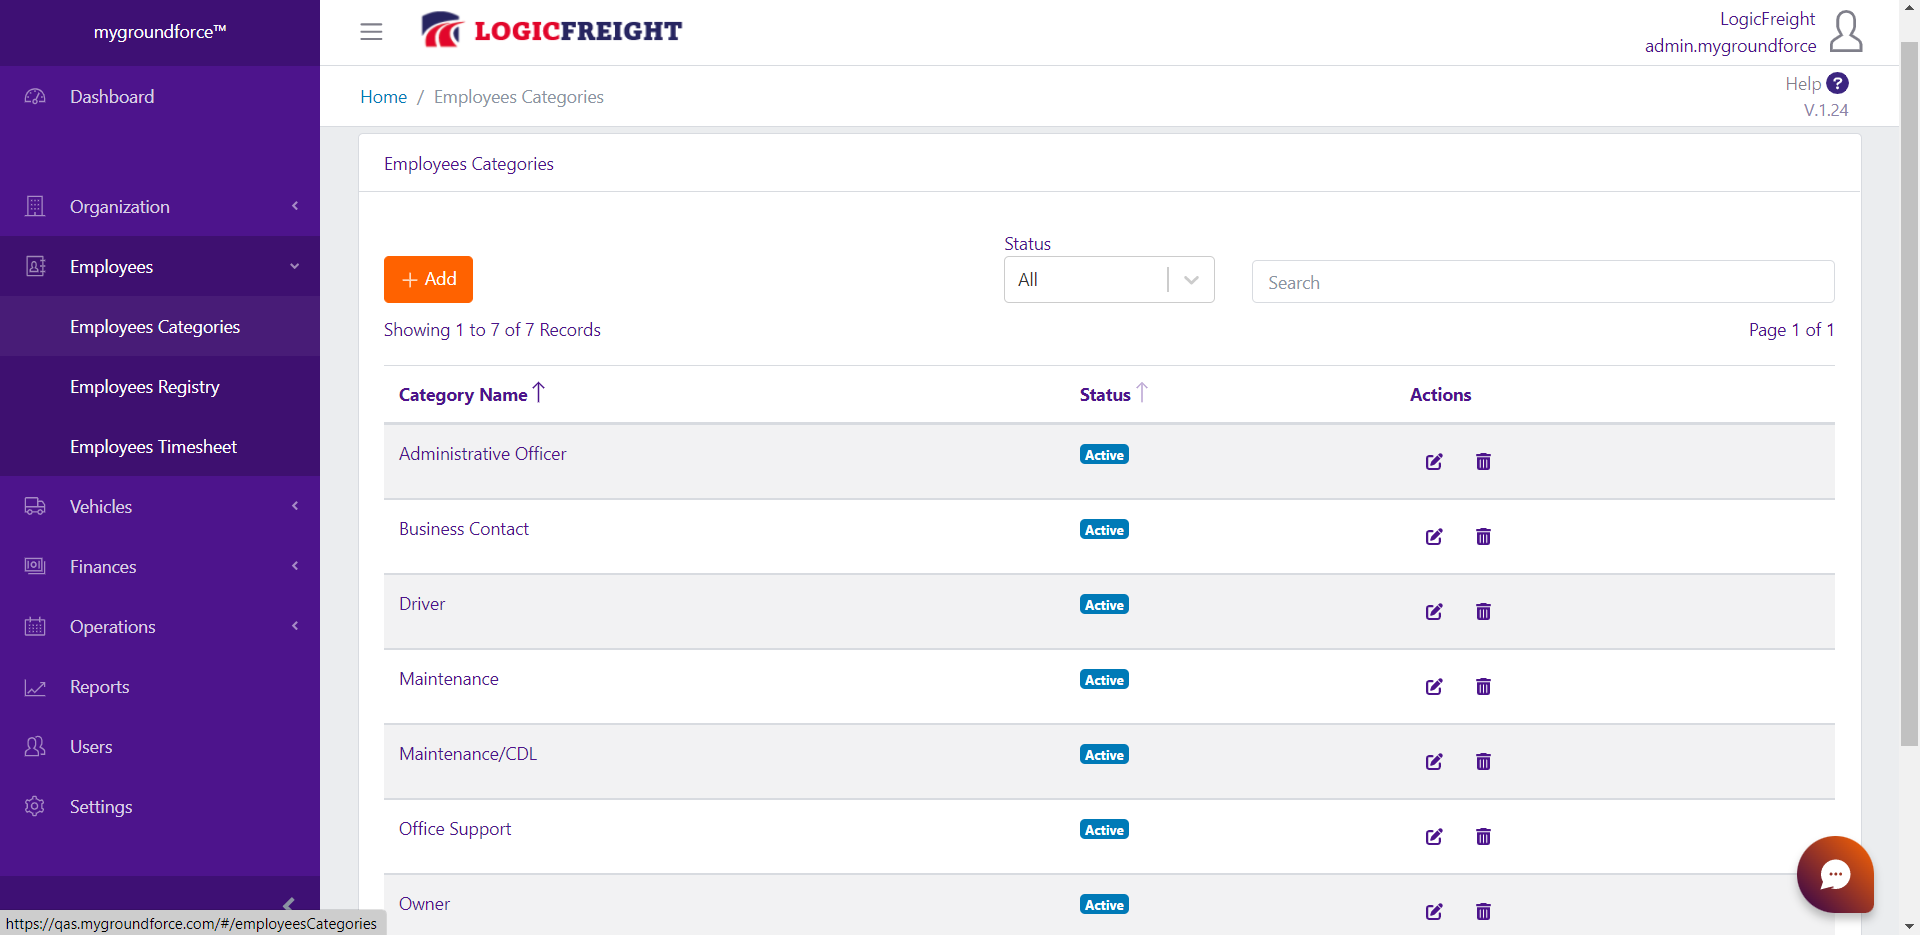Follow the Home breadcrumb link

click(383, 97)
